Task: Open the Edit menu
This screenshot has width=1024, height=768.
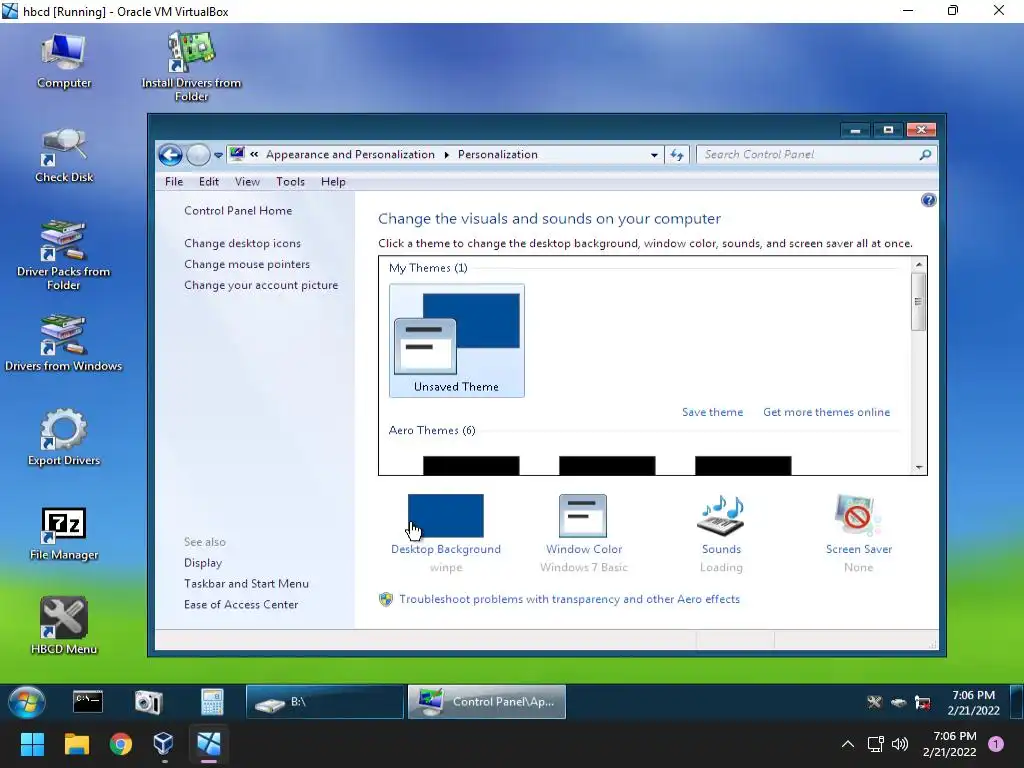Action: pos(209,182)
